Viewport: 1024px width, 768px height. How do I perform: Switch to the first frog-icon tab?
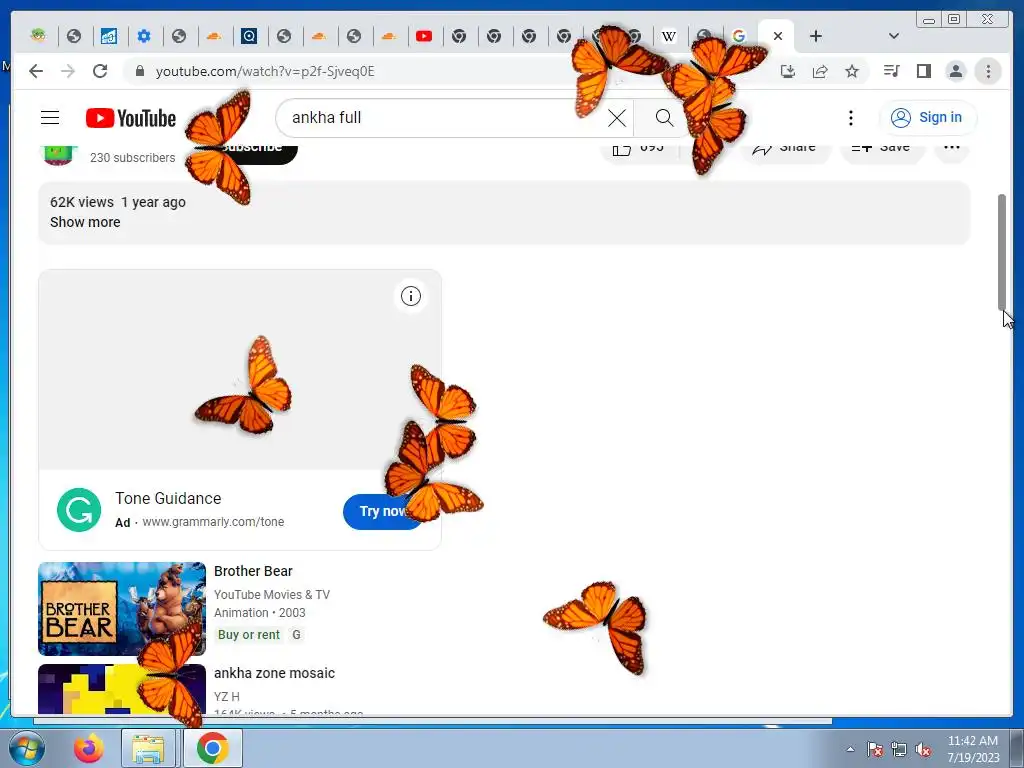point(39,35)
